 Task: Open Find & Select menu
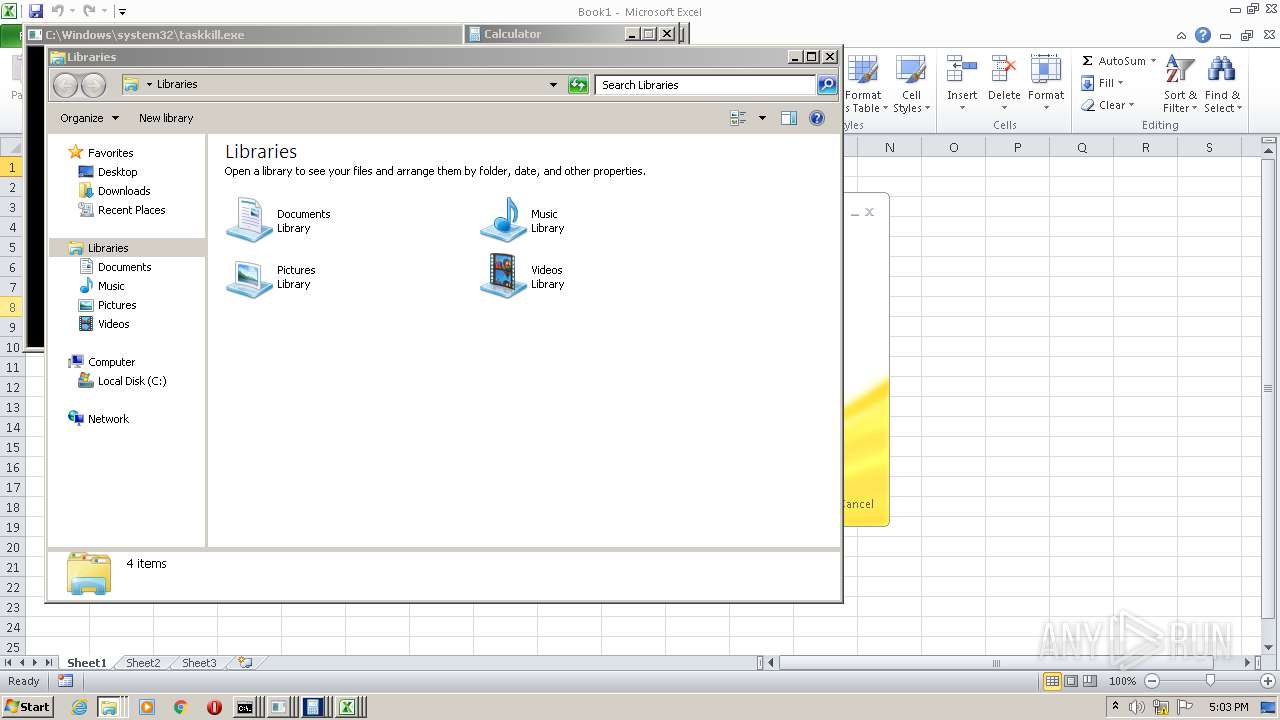click(x=1222, y=85)
